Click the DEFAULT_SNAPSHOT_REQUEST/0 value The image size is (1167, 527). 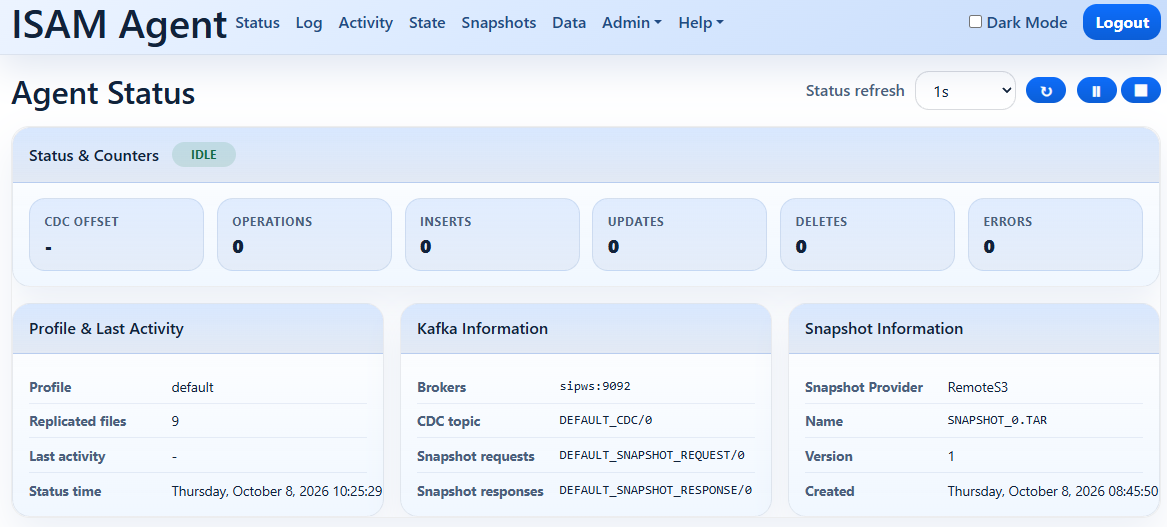[x=652, y=456]
